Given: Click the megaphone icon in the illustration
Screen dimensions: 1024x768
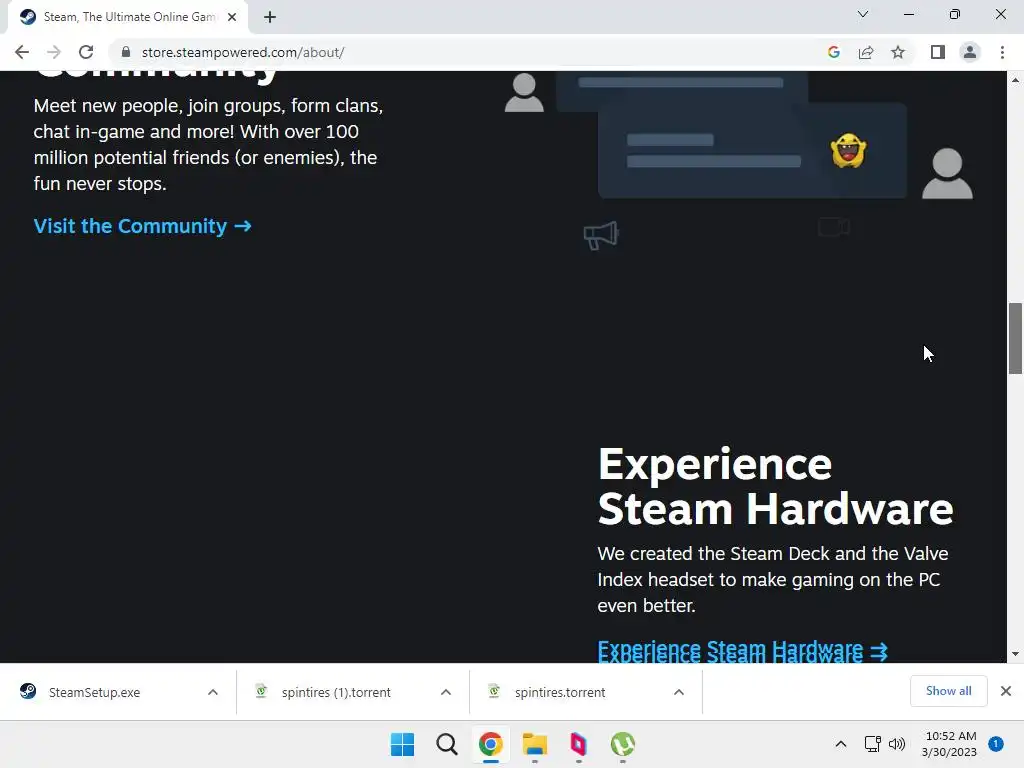Looking at the screenshot, I should (x=601, y=235).
